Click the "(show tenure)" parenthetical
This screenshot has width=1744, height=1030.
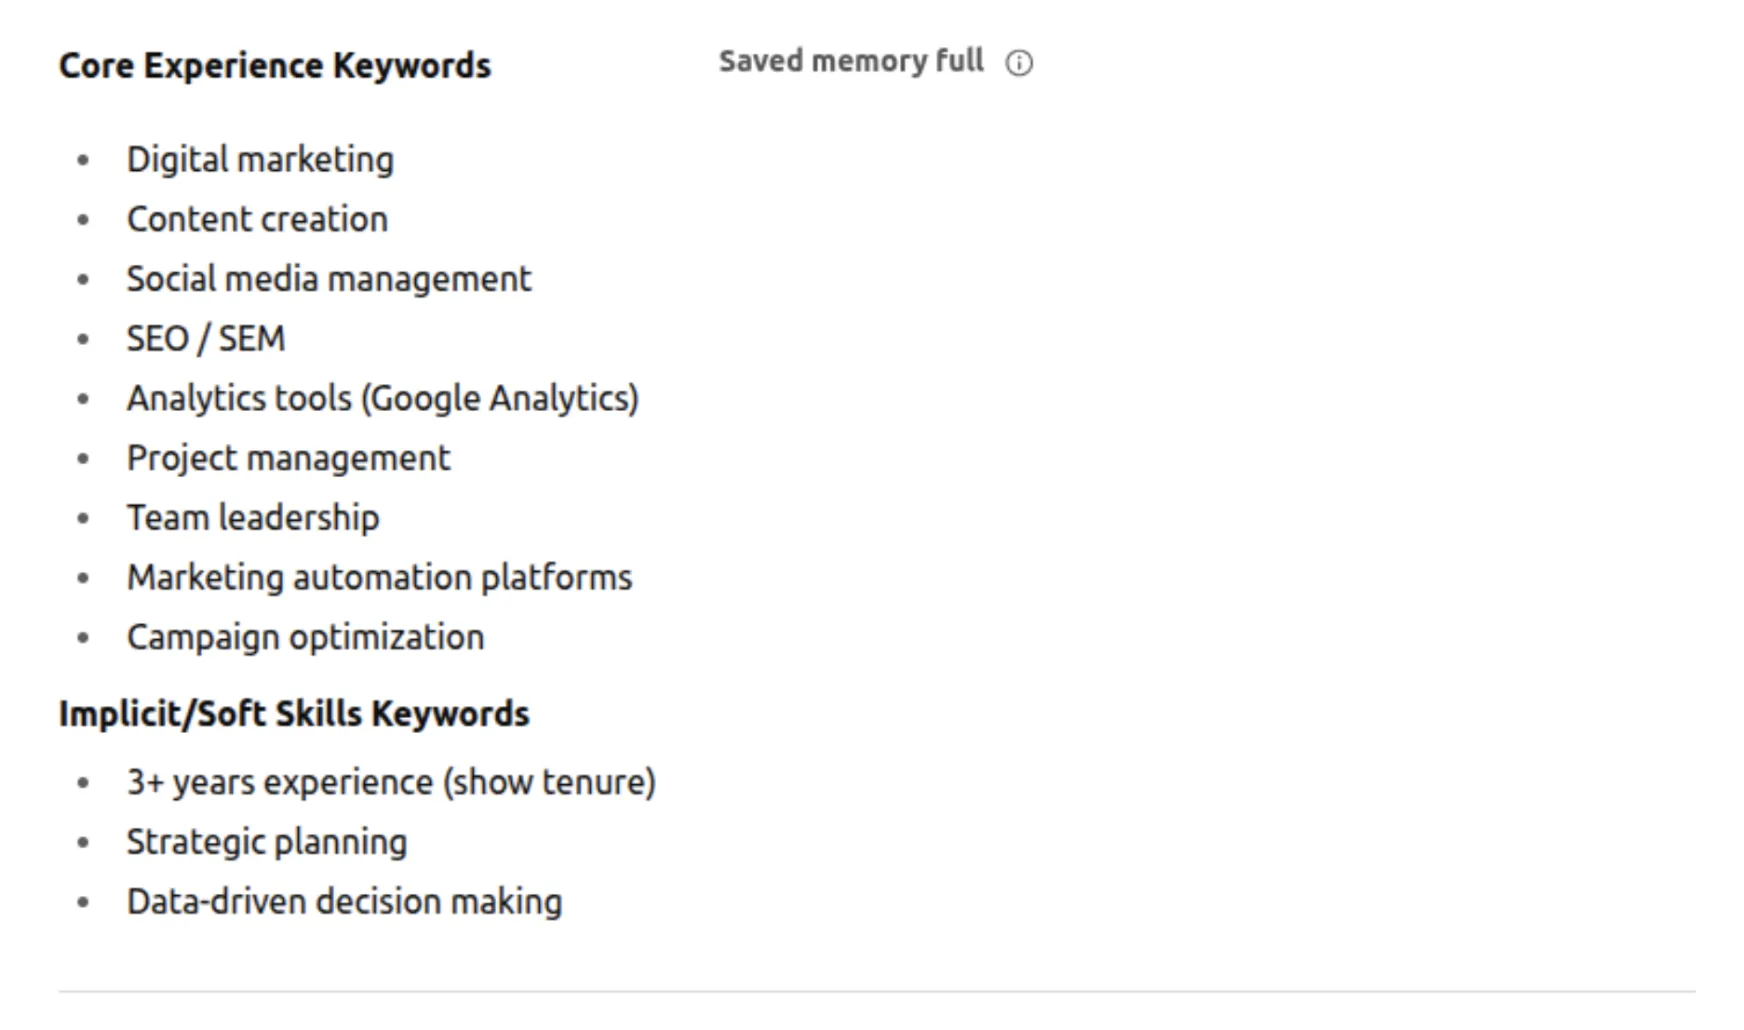point(549,782)
